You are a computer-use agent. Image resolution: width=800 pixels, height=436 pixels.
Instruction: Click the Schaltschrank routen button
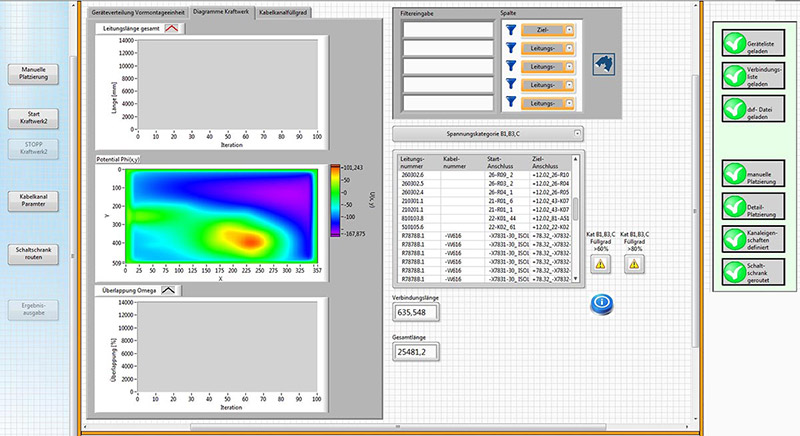(33, 254)
